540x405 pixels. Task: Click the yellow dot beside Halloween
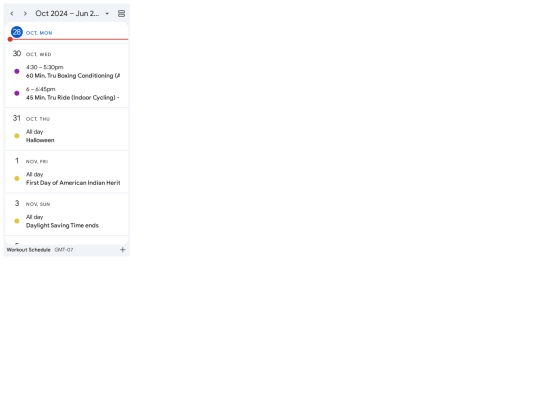17,136
